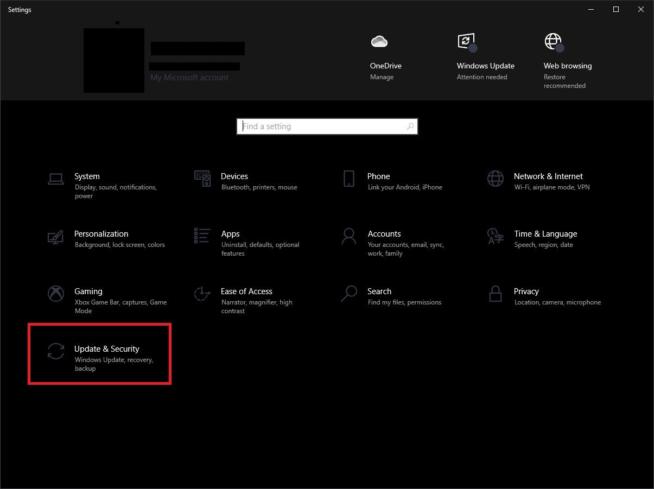654x489 pixels.
Task: Click 'Display, sound, notifications, power' description
Action: click(x=116, y=192)
